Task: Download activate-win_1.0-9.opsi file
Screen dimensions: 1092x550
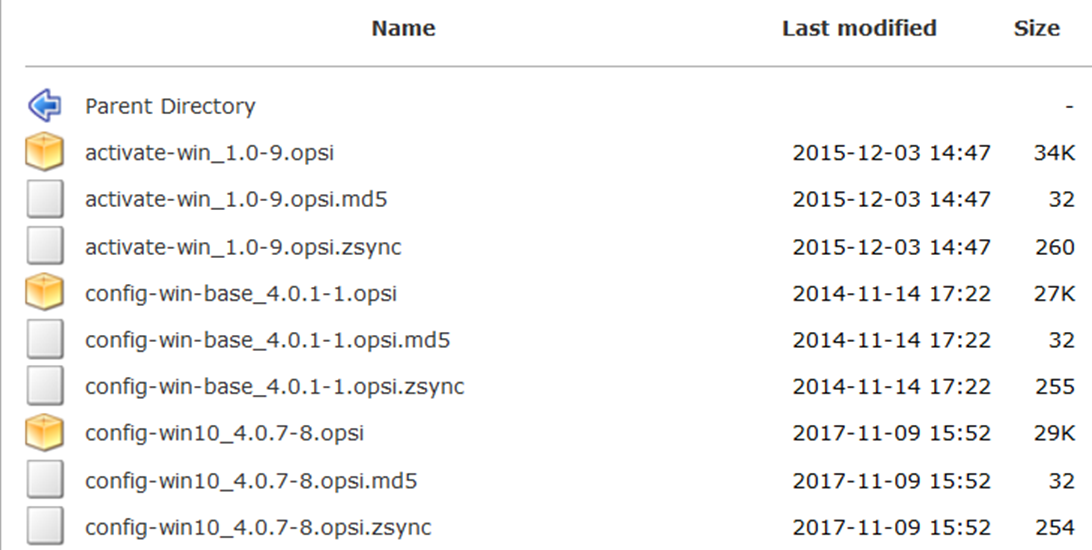Action: pyautogui.click(x=209, y=153)
